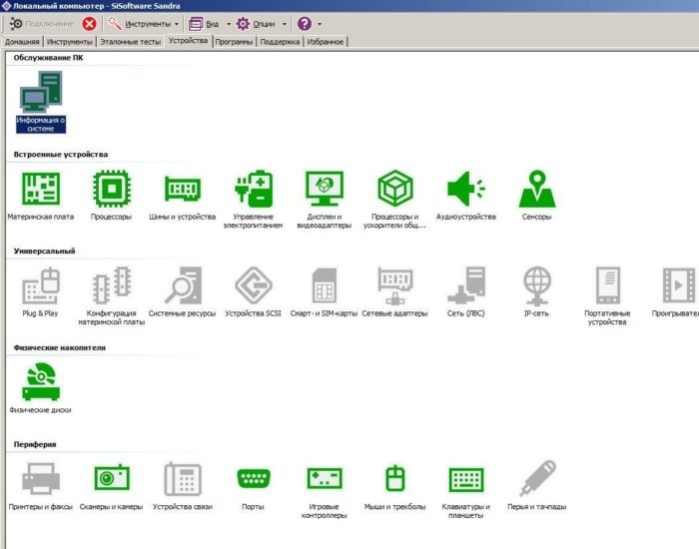Click purple help question icon
The height and width of the screenshot is (549, 699).
[x=304, y=24]
